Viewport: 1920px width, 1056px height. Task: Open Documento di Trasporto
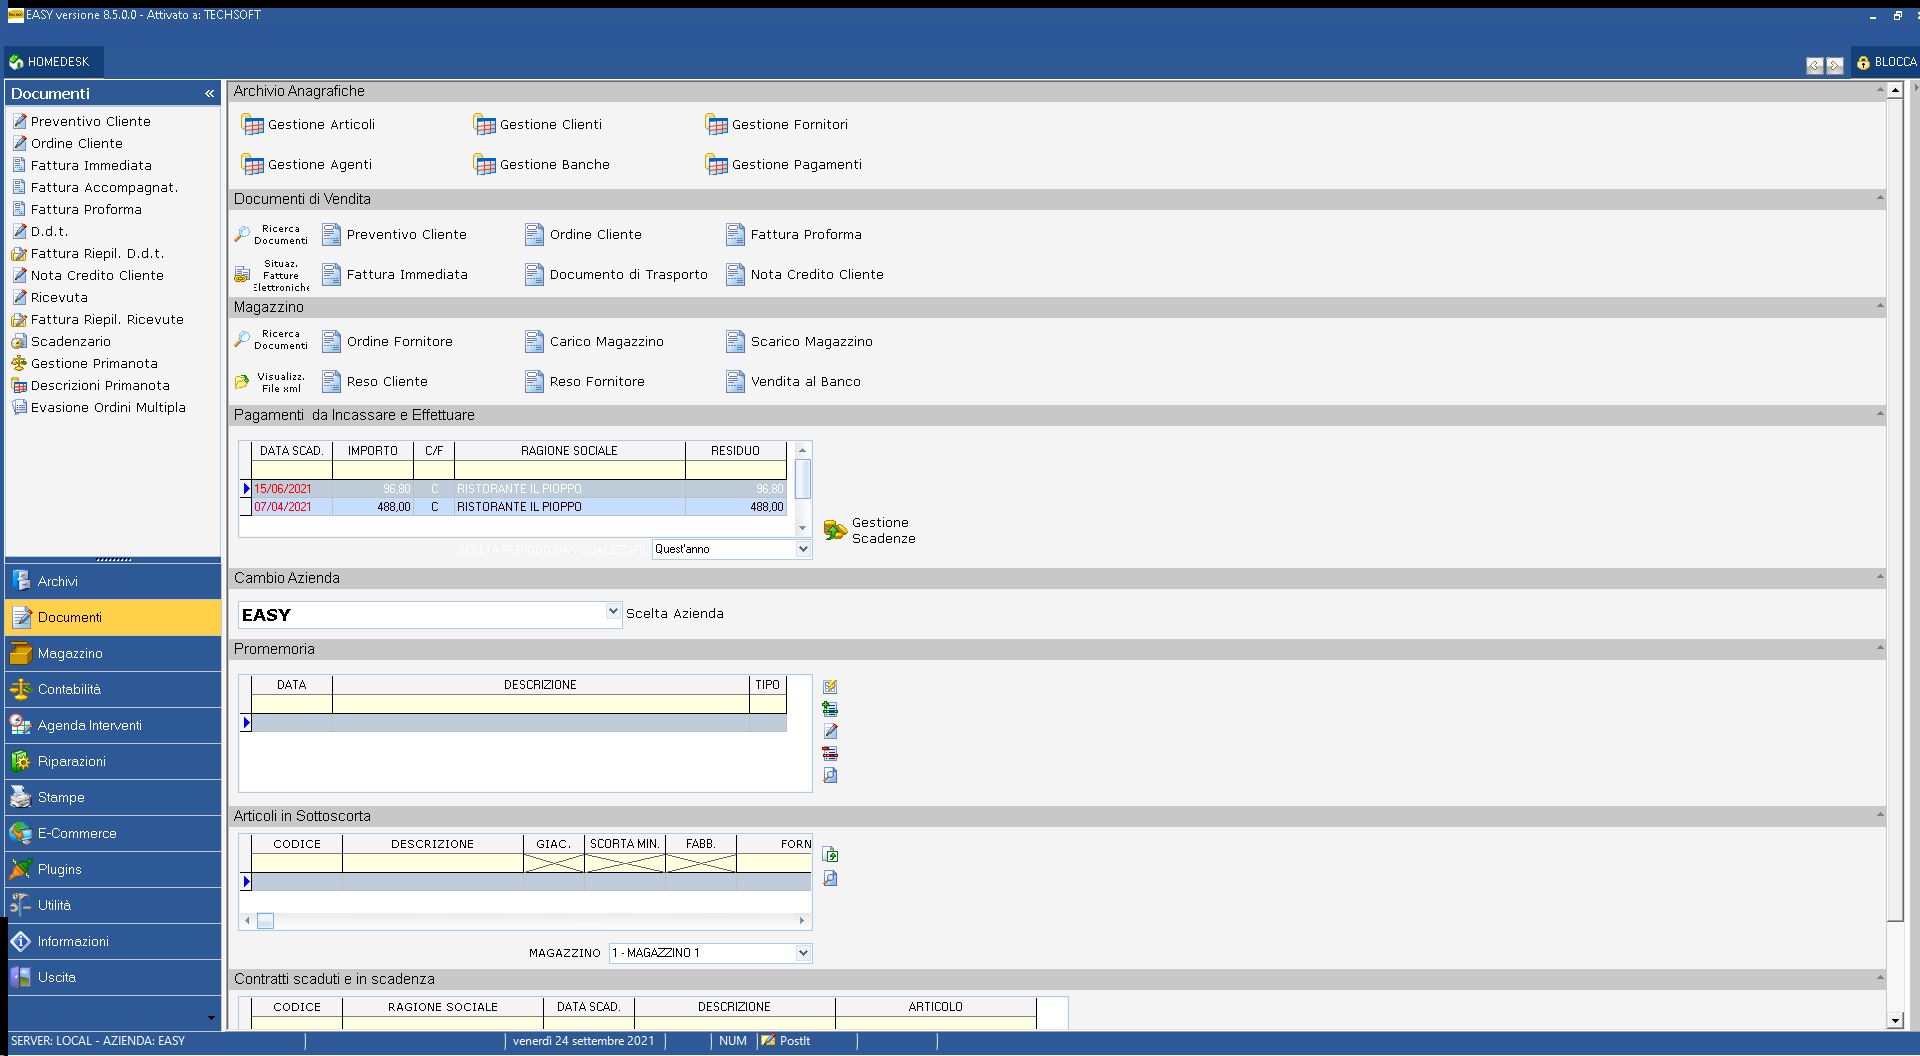pos(616,275)
